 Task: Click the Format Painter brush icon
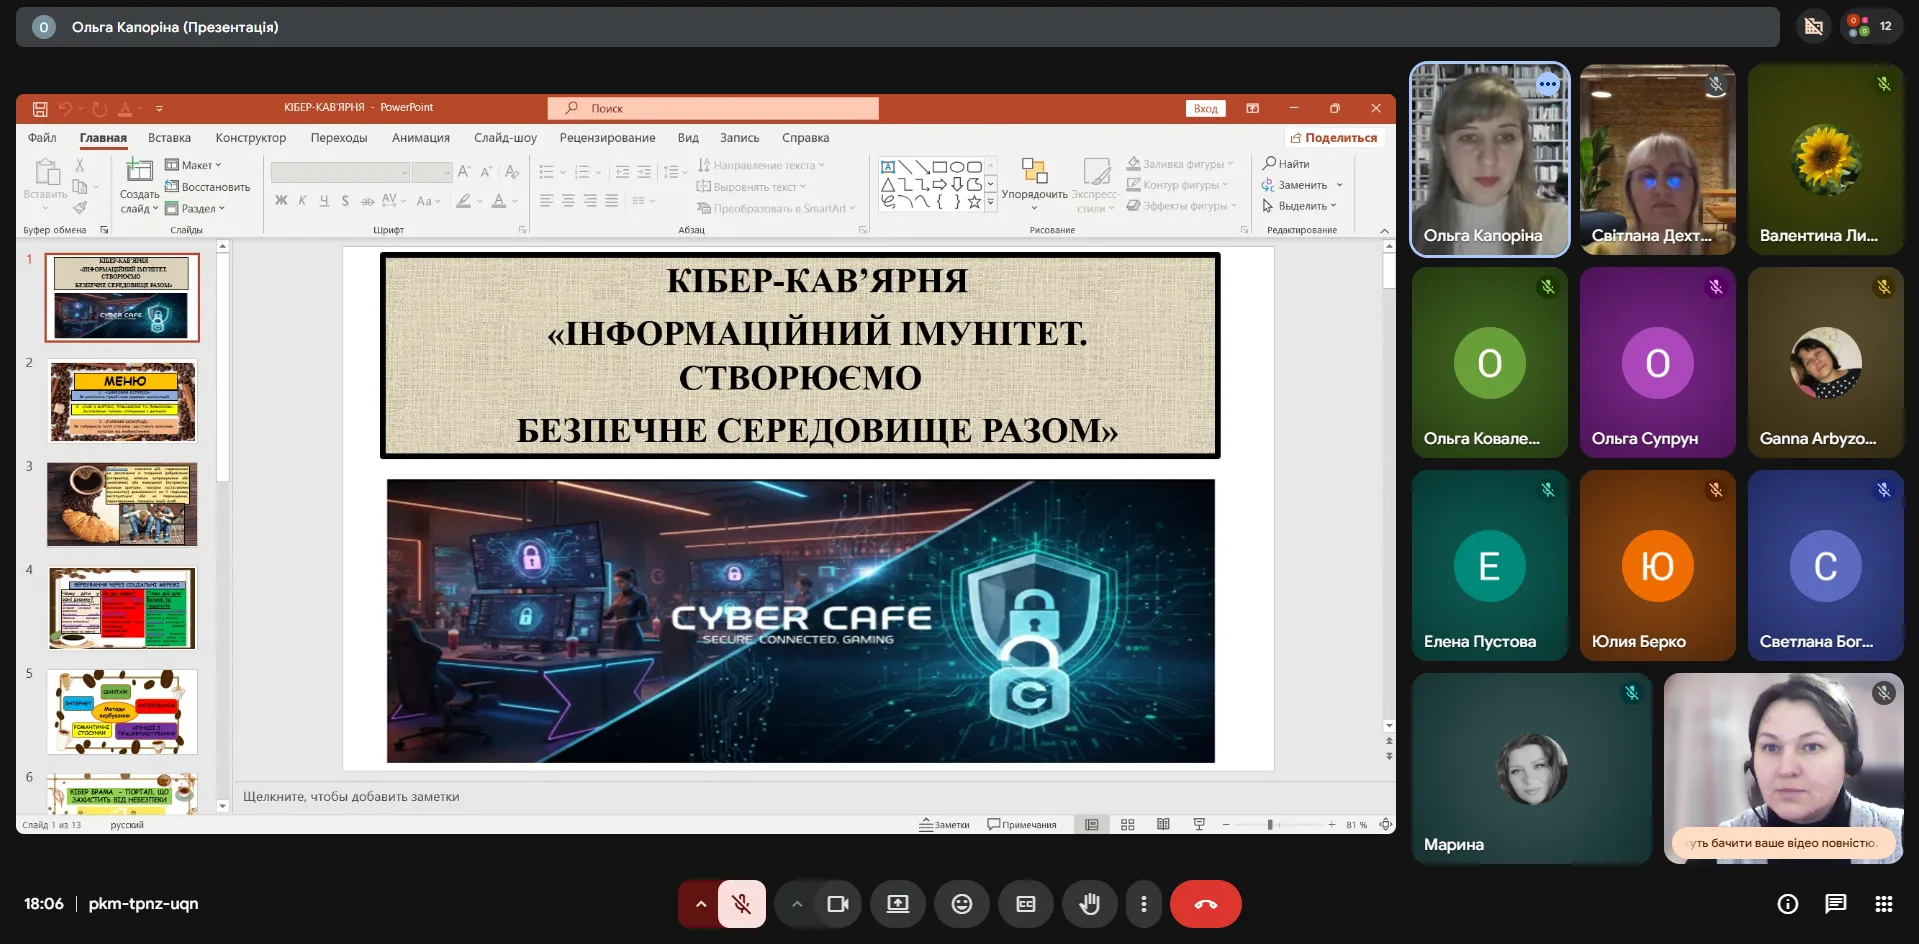click(x=80, y=207)
